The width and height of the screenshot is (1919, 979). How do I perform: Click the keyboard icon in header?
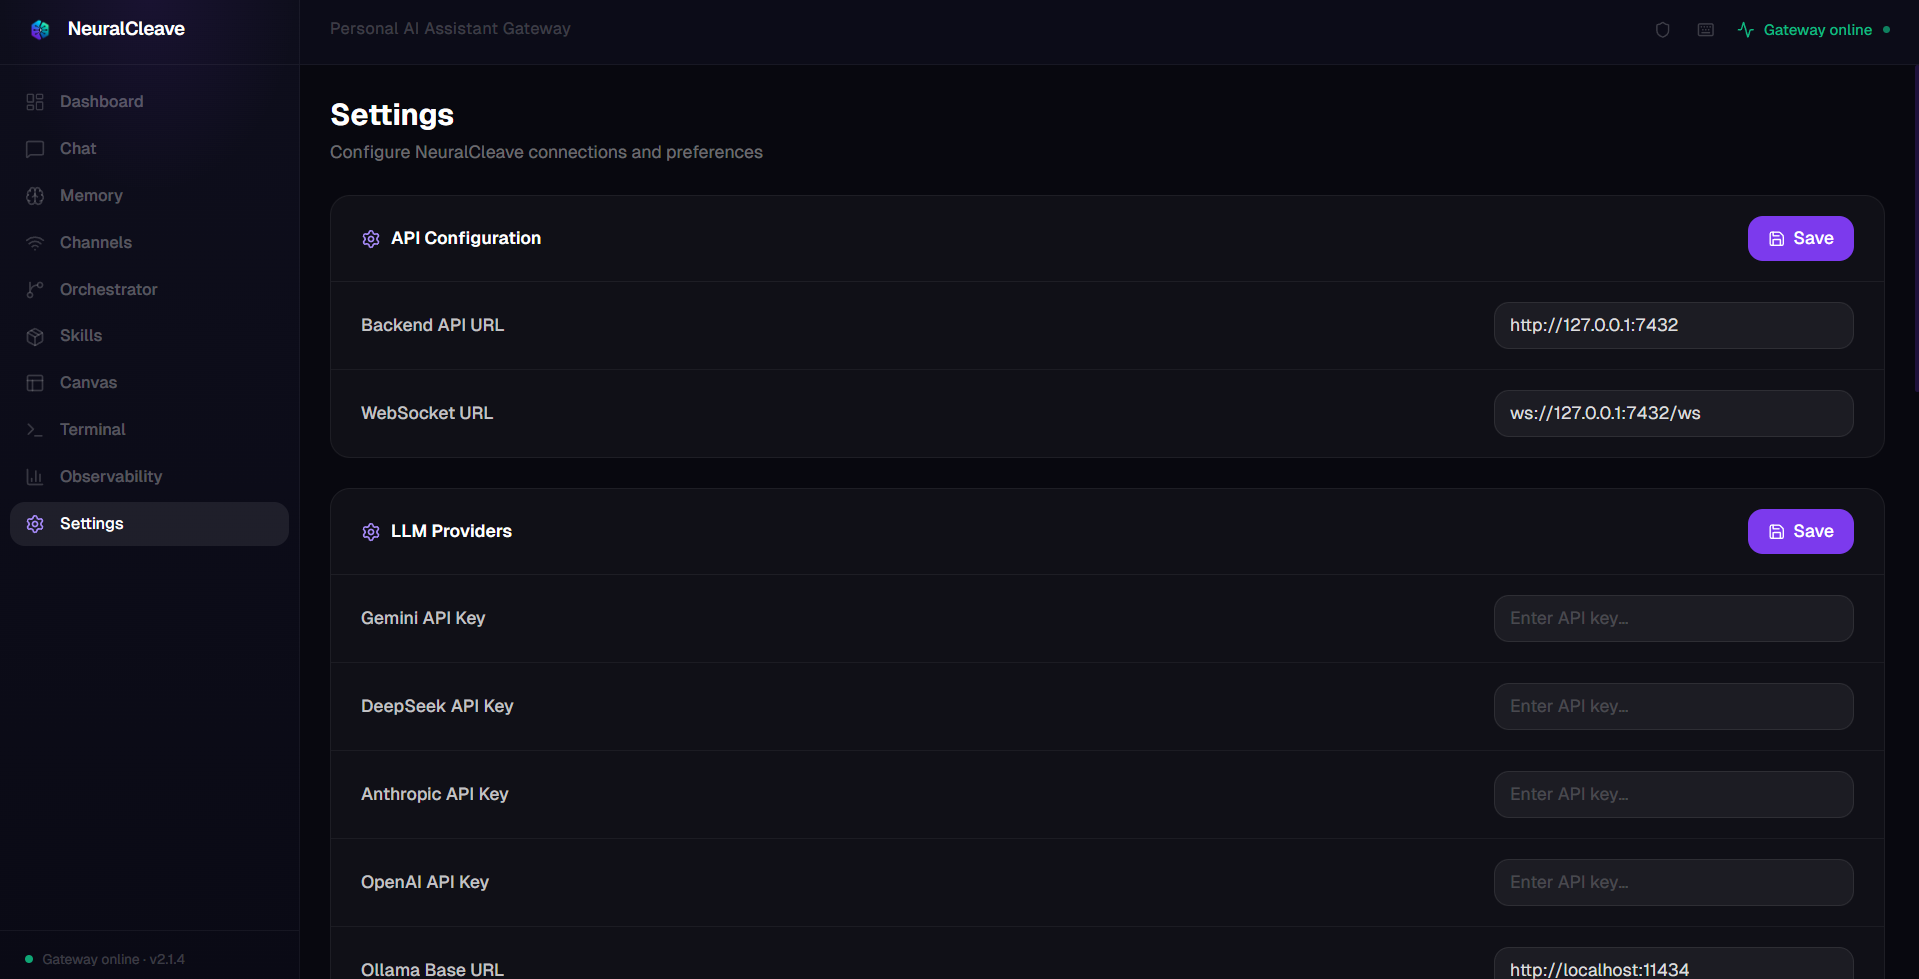tap(1706, 30)
